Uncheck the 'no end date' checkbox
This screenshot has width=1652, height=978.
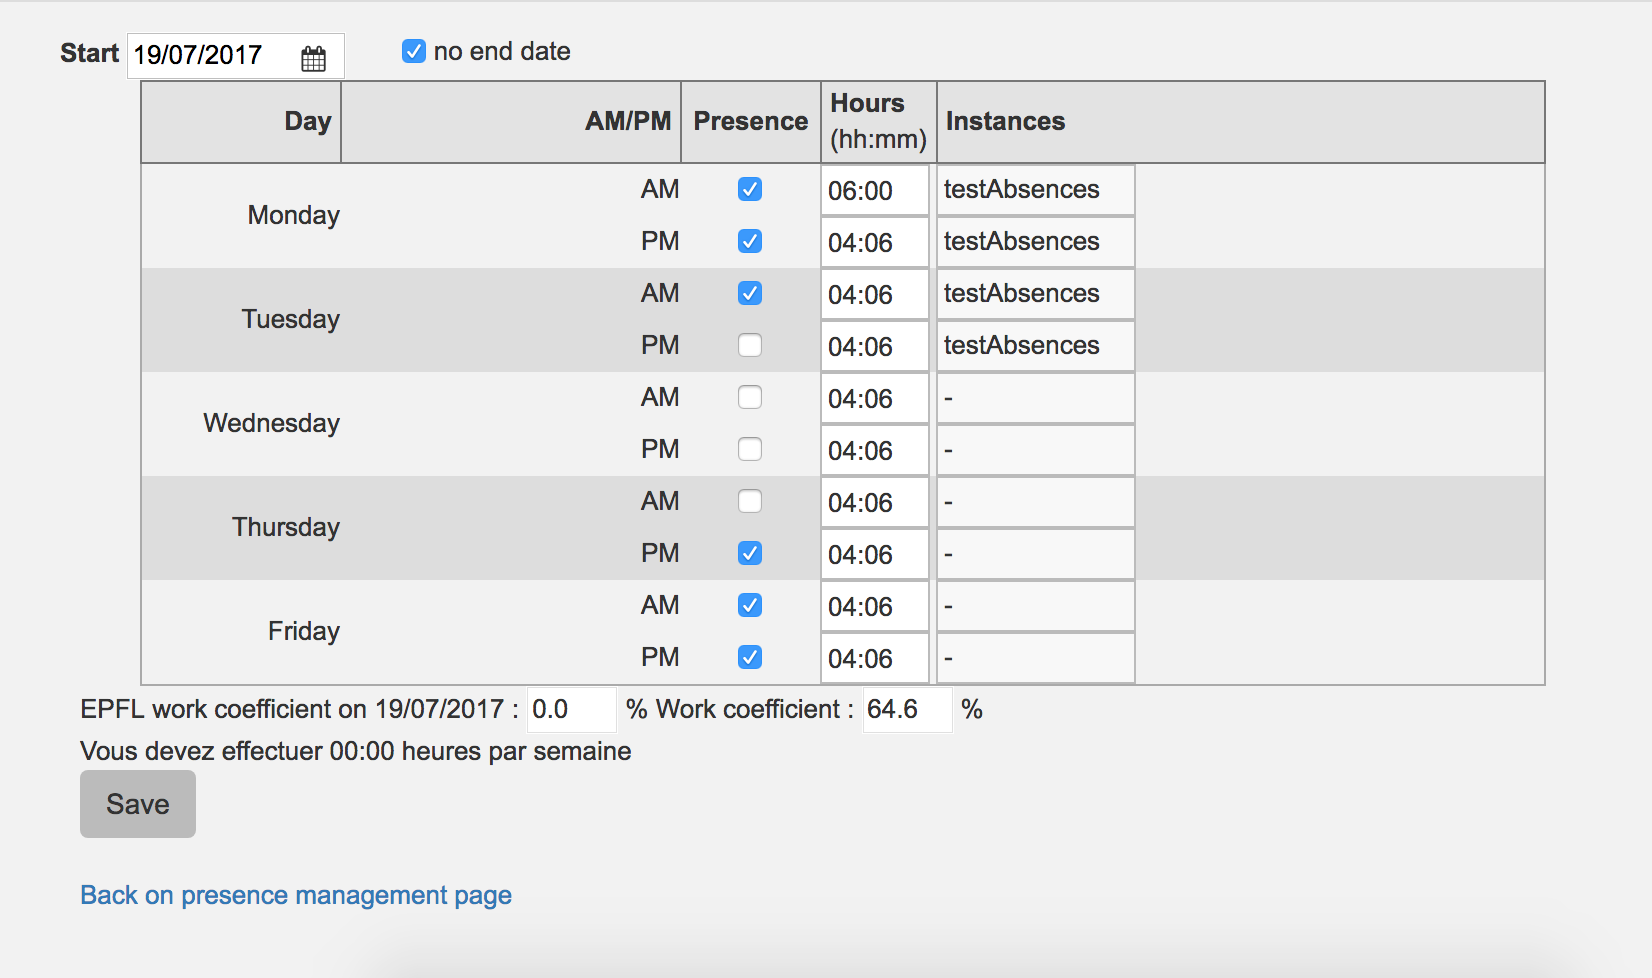414,51
